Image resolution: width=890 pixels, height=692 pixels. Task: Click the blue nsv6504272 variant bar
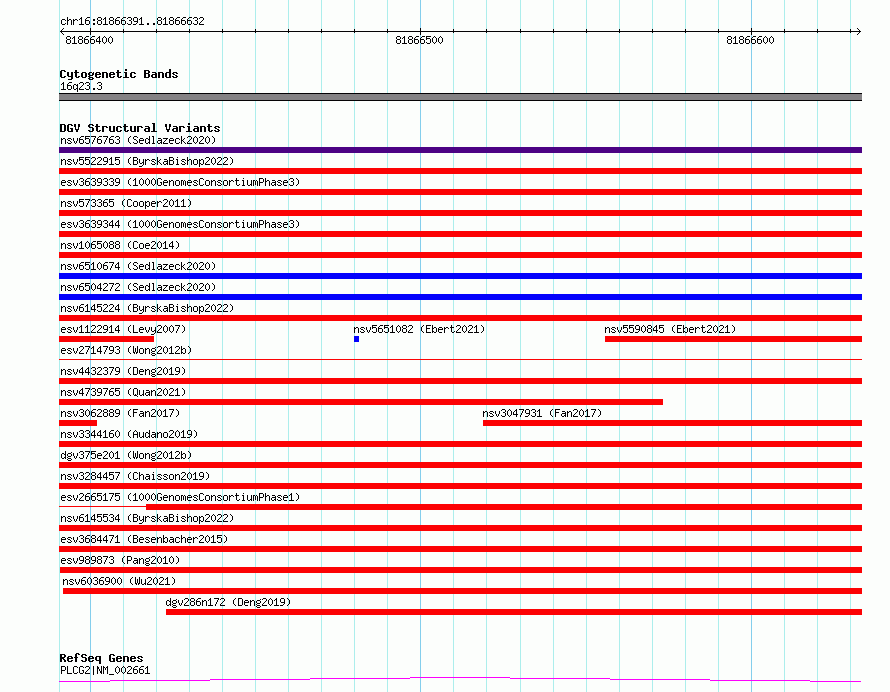click(460, 297)
